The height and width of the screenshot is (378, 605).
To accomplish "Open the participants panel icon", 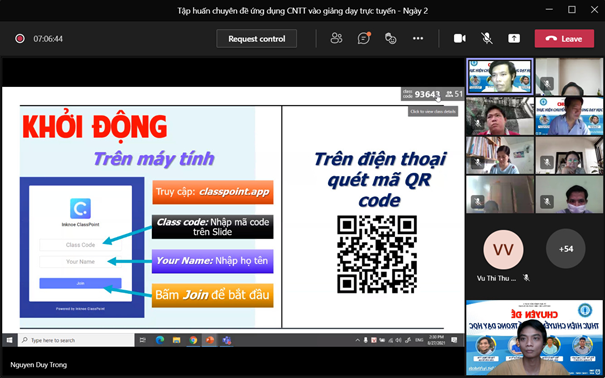I will click(336, 38).
